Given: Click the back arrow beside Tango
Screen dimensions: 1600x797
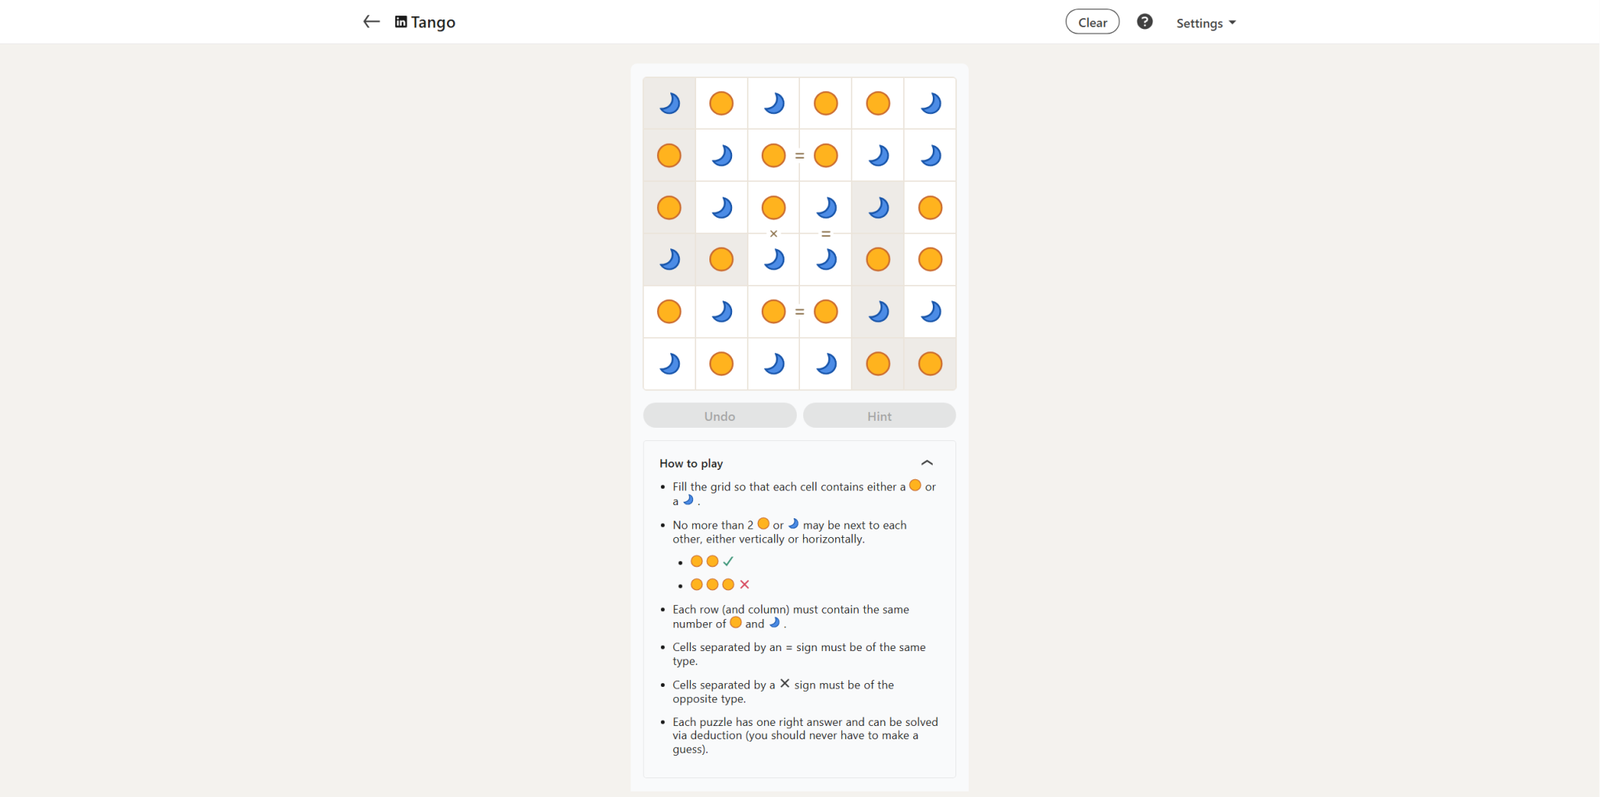Looking at the screenshot, I should click(x=371, y=22).
